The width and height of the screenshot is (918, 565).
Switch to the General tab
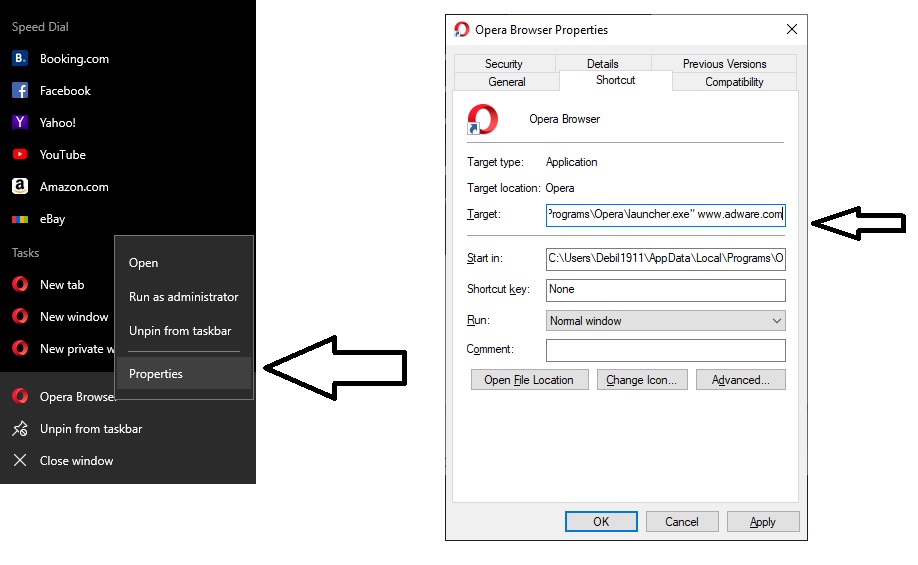click(x=507, y=82)
